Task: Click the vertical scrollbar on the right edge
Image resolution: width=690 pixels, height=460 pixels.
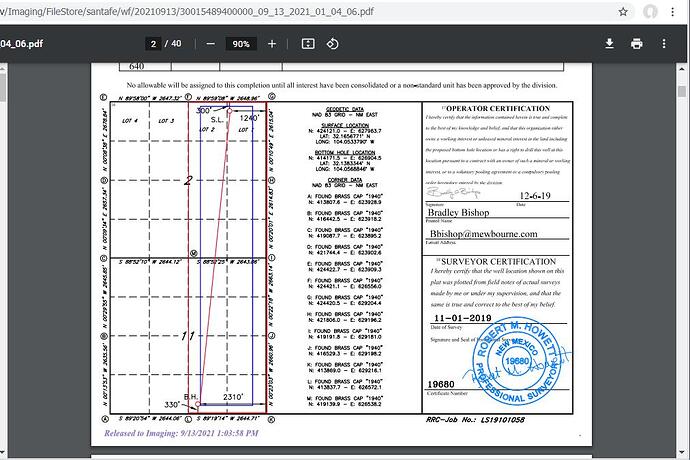Action: coord(685,250)
